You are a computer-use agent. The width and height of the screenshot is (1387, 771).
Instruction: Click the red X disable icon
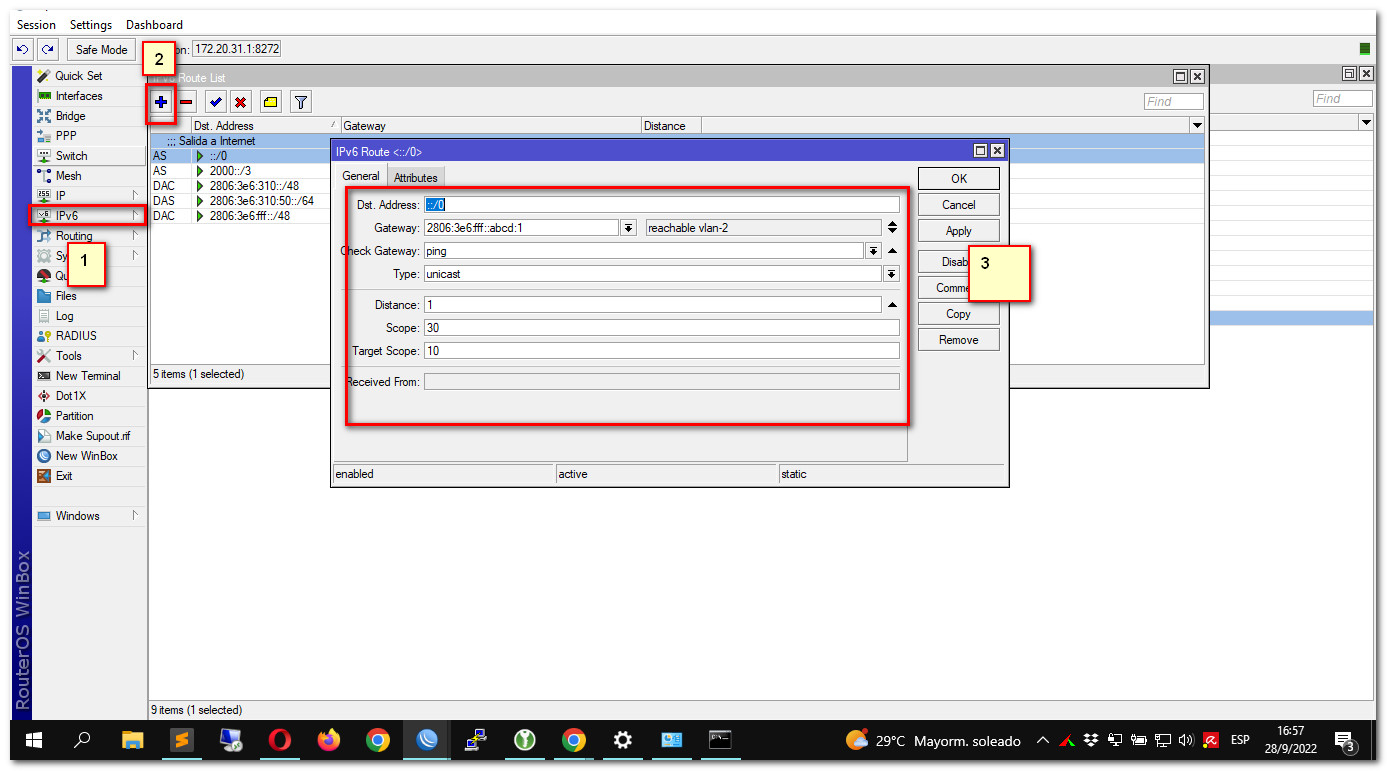241,102
